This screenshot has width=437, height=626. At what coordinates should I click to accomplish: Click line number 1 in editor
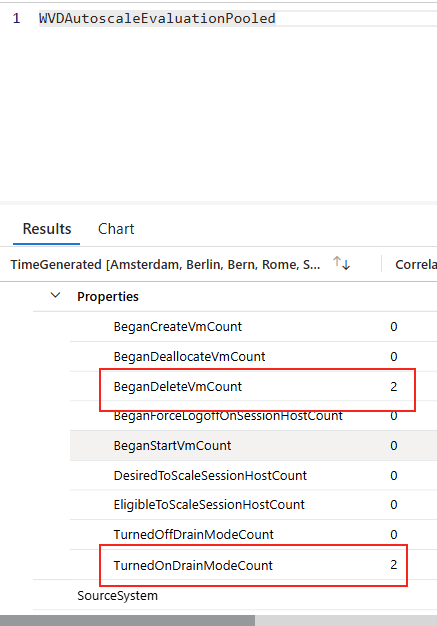[16, 18]
